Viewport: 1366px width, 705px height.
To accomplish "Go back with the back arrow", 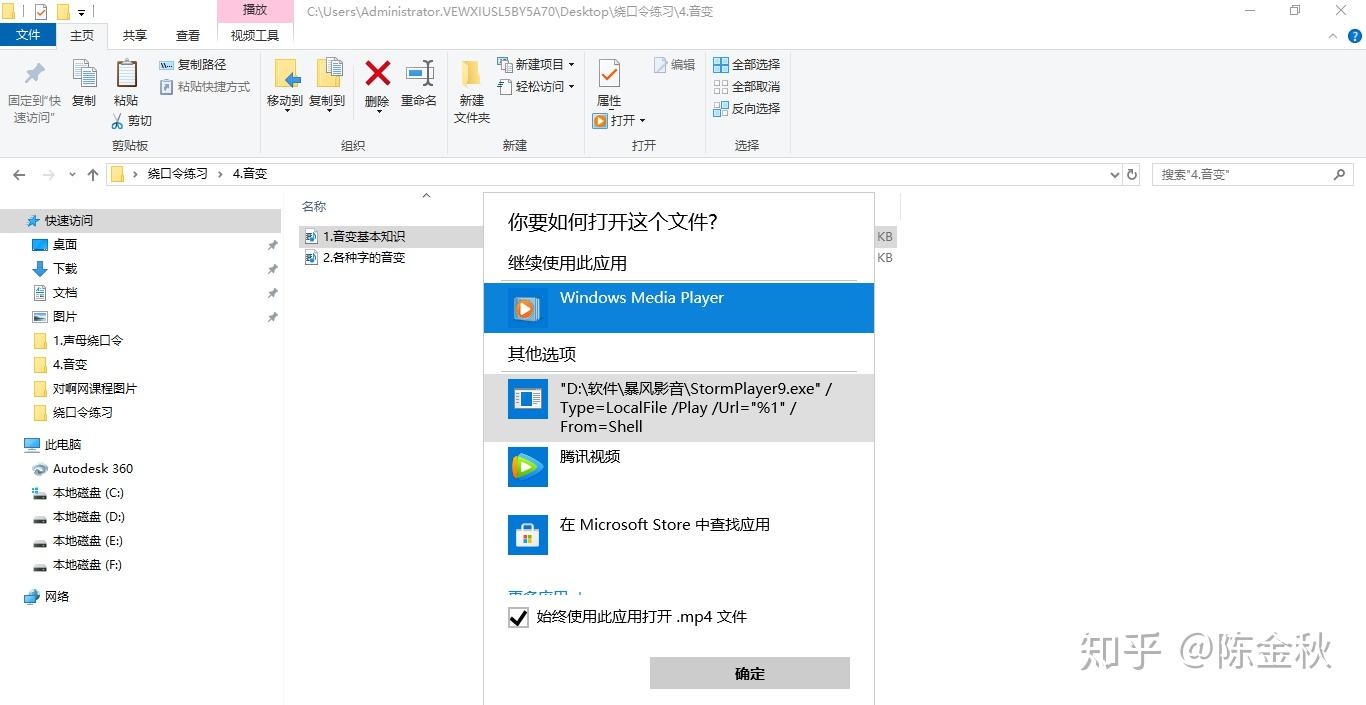I will (x=19, y=175).
